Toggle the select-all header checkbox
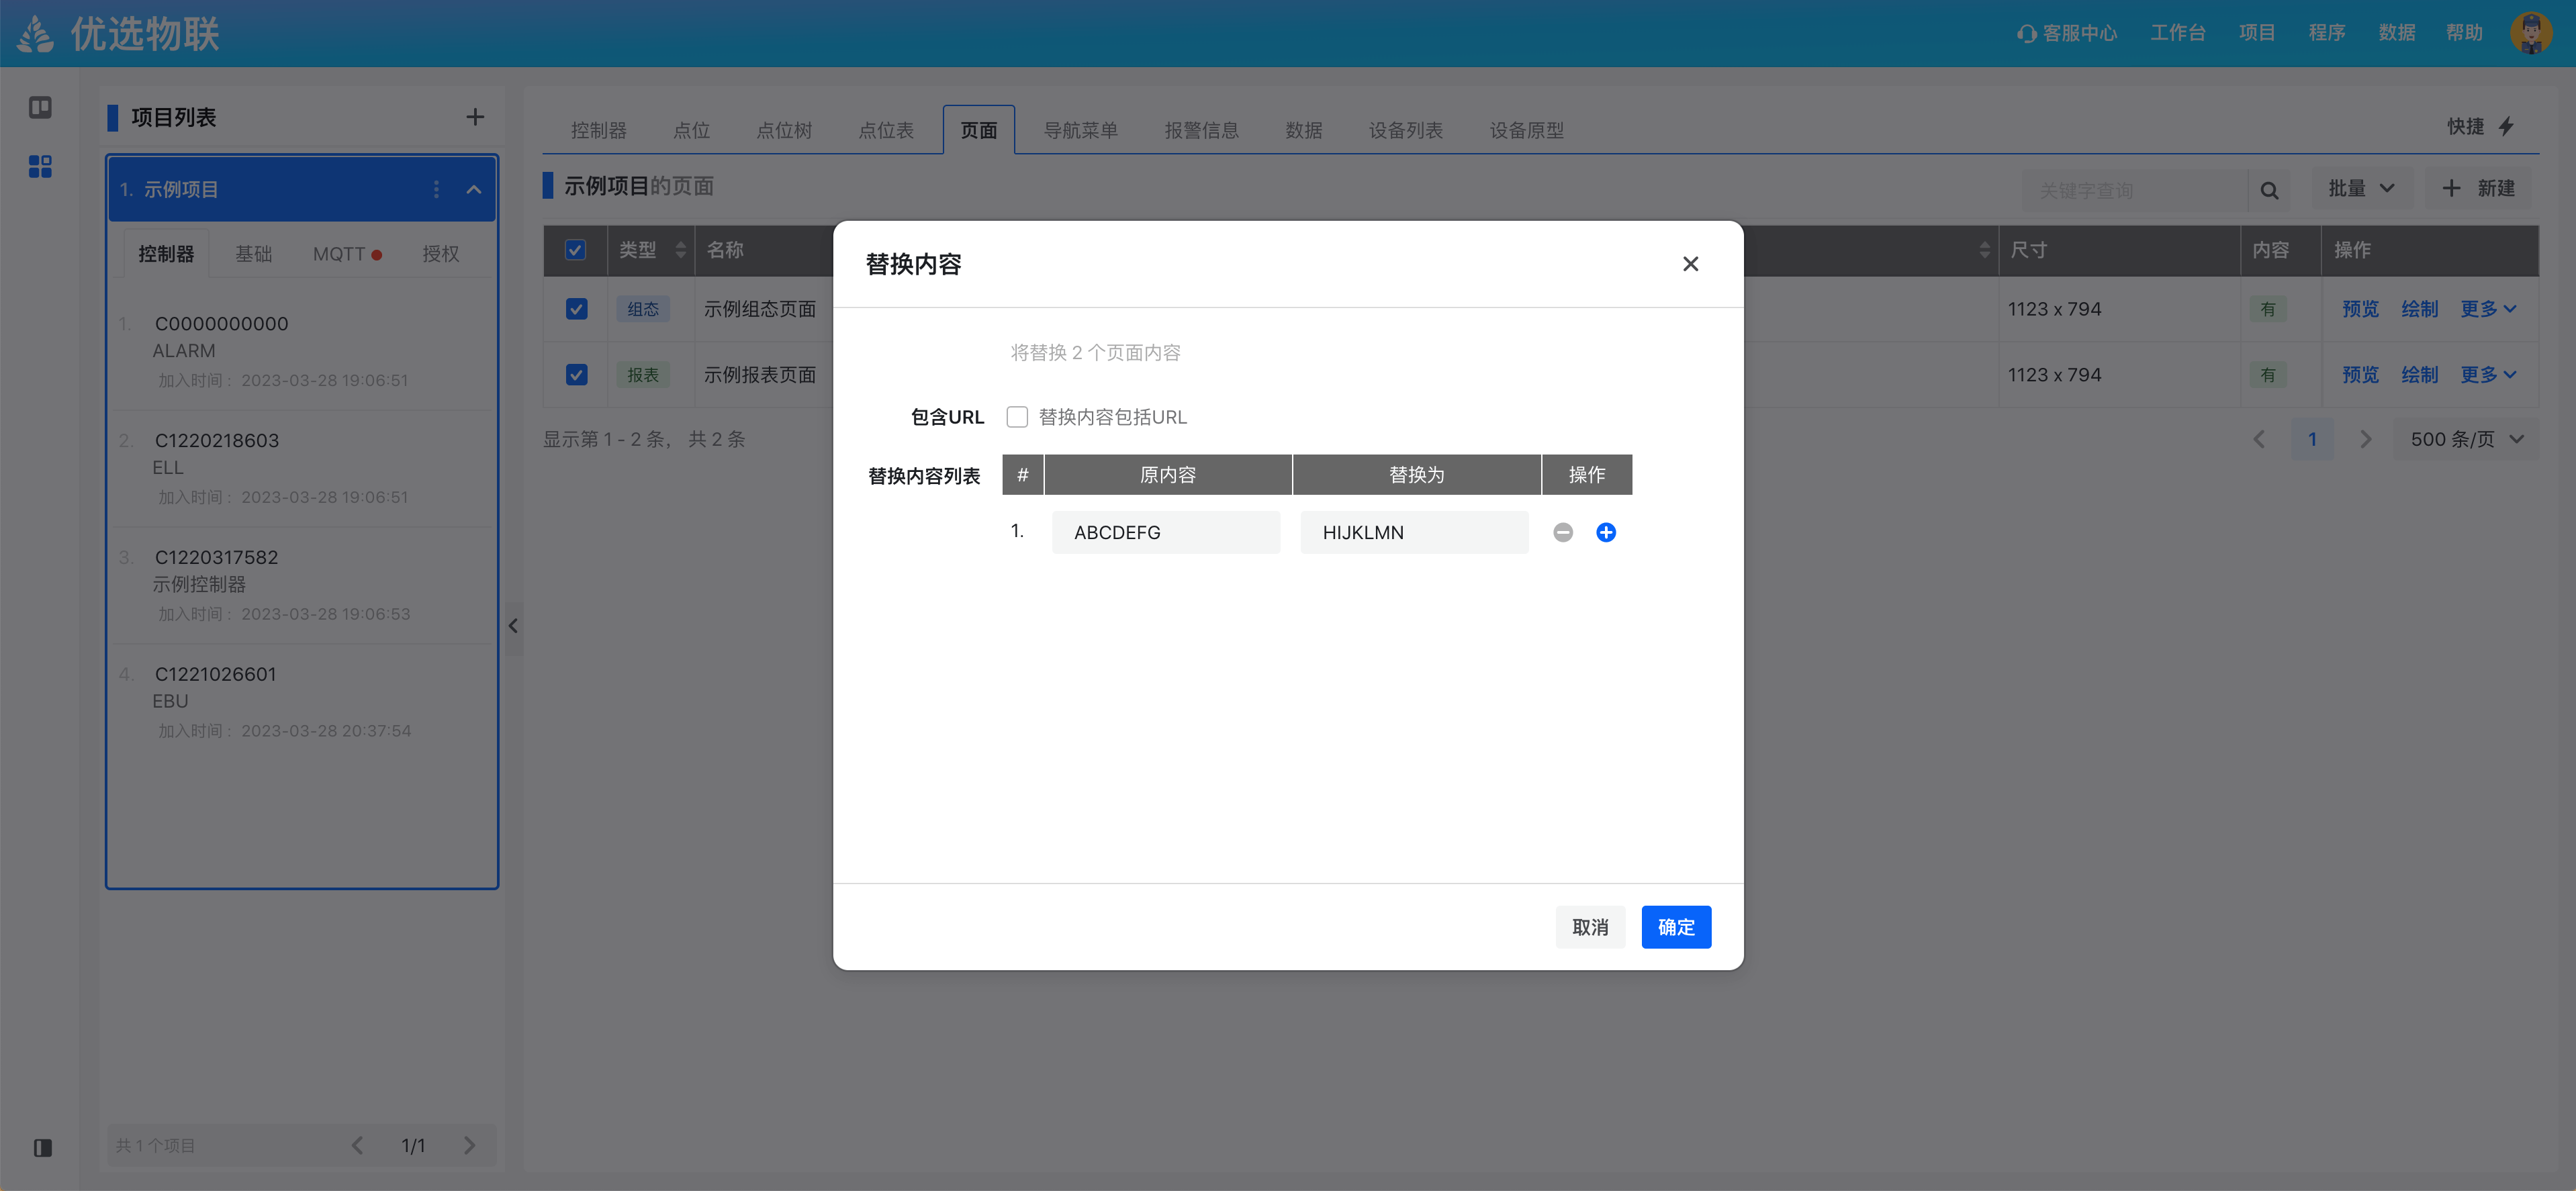The height and width of the screenshot is (1191, 2576). 576,250
